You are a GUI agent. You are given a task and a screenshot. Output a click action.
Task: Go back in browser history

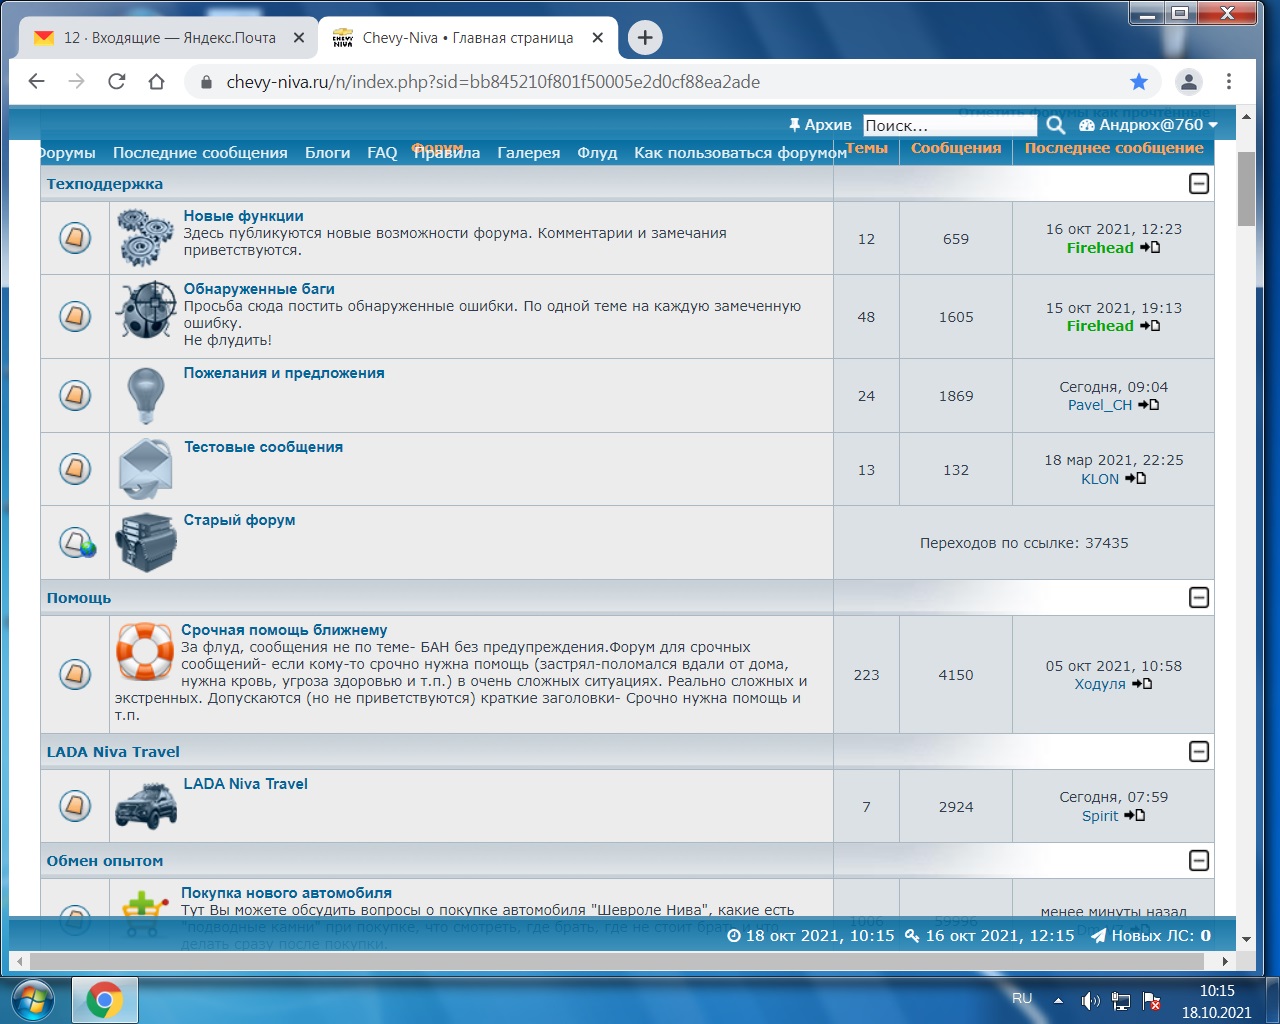tap(37, 82)
